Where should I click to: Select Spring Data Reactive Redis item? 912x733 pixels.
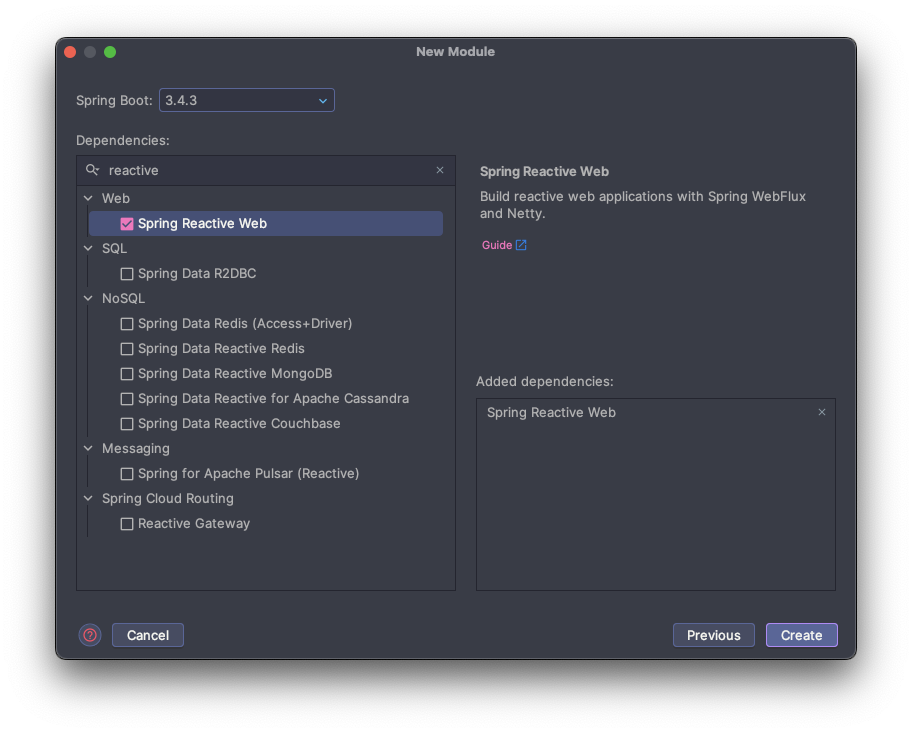221,349
